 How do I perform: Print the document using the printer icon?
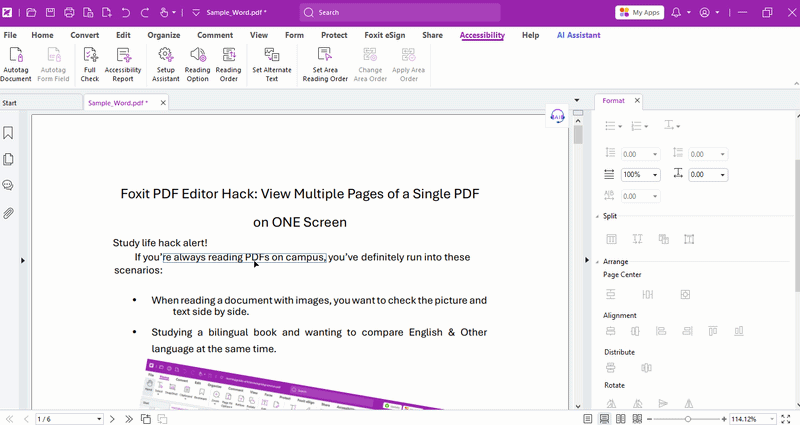coord(69,12)
